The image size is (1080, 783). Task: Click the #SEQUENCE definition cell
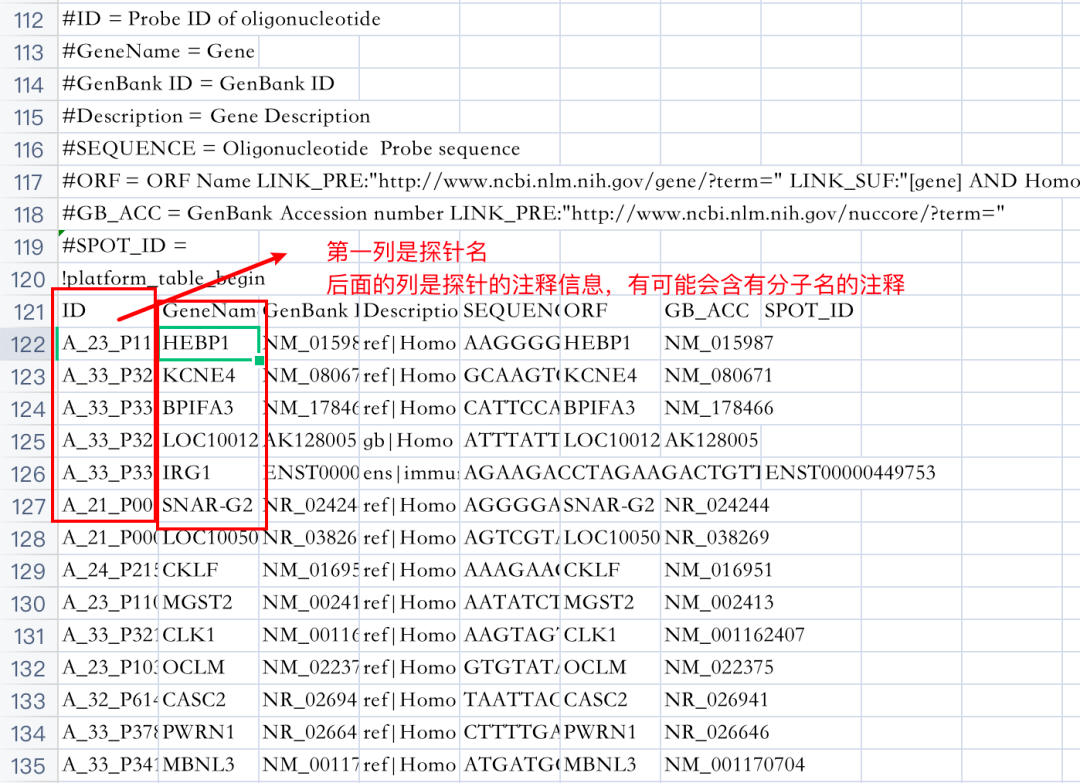click(x=291, y=149)
